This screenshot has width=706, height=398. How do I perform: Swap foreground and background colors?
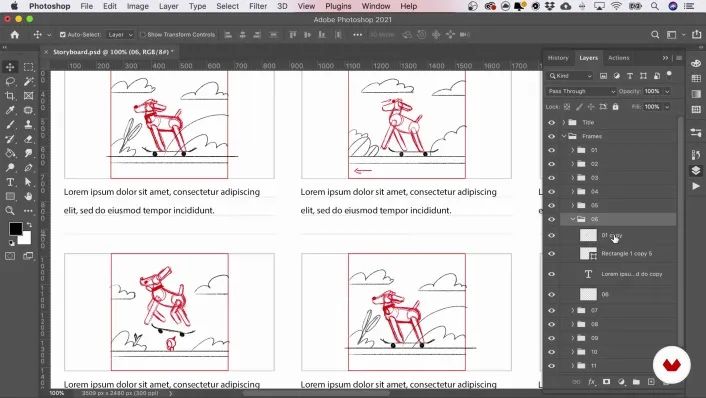tap(29, 224)
